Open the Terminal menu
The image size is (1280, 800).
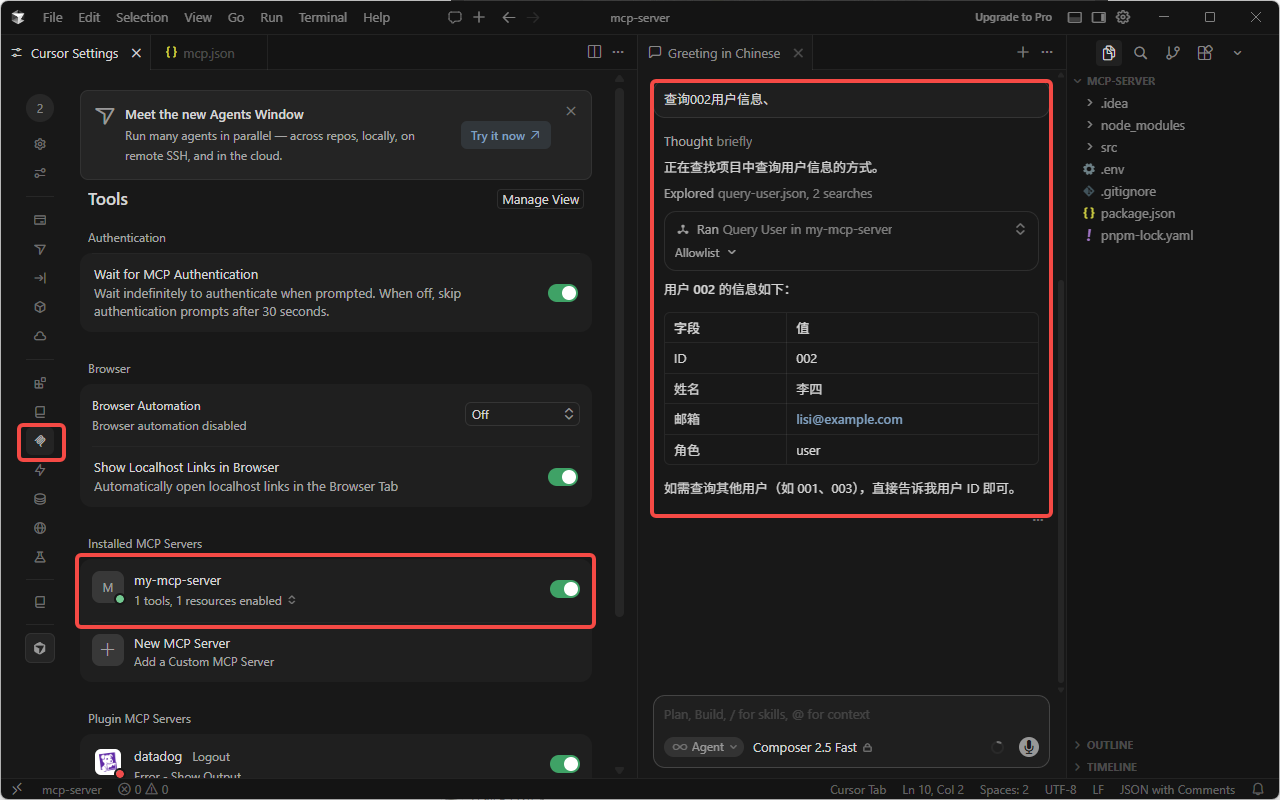(323, 17)
